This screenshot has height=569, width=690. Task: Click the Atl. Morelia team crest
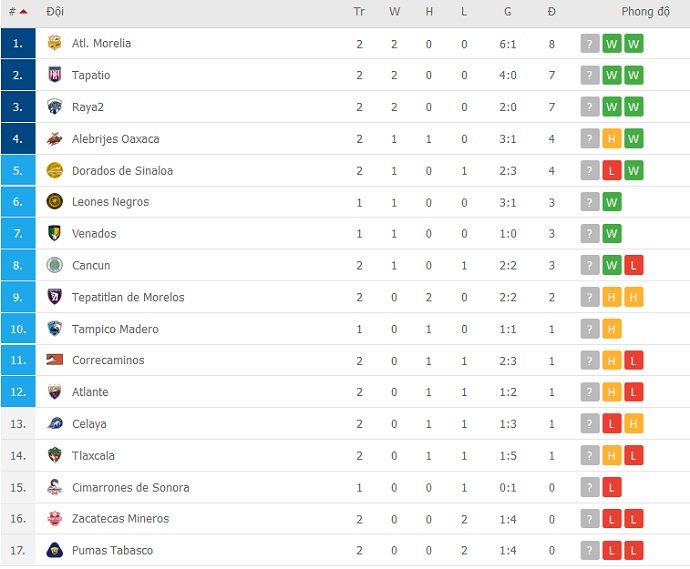click(x=55, y=43)
